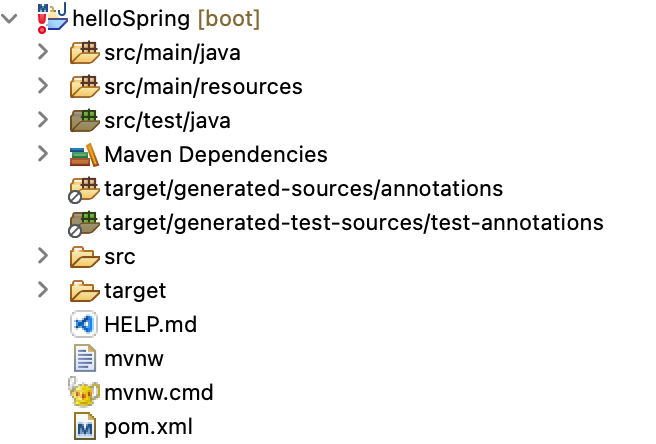Expand the target folder
This screenshot has width=656, height=444.
[x=42, y=291]
